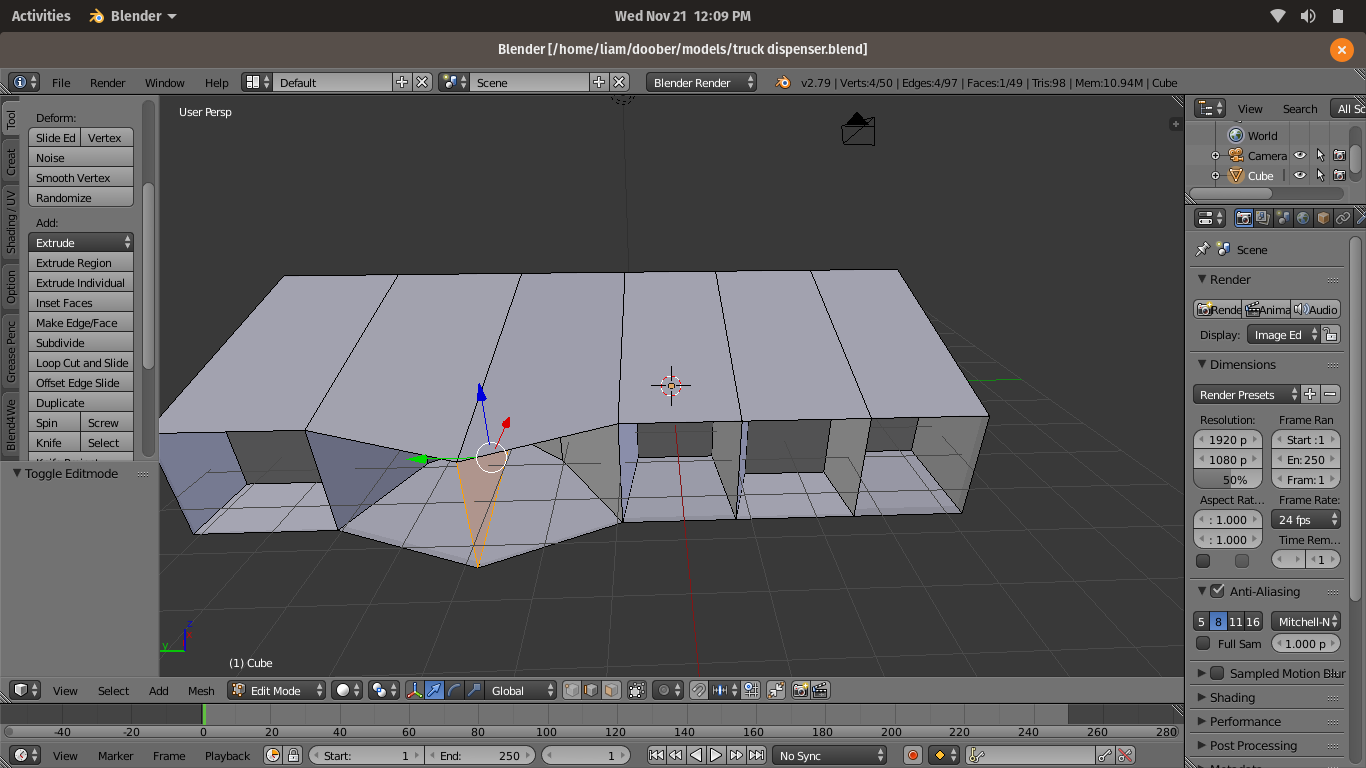The height and width of the screenshot is (768, 1366).
Task: Open the Edit Mode dropdown
Action: [x=277, y=690]
